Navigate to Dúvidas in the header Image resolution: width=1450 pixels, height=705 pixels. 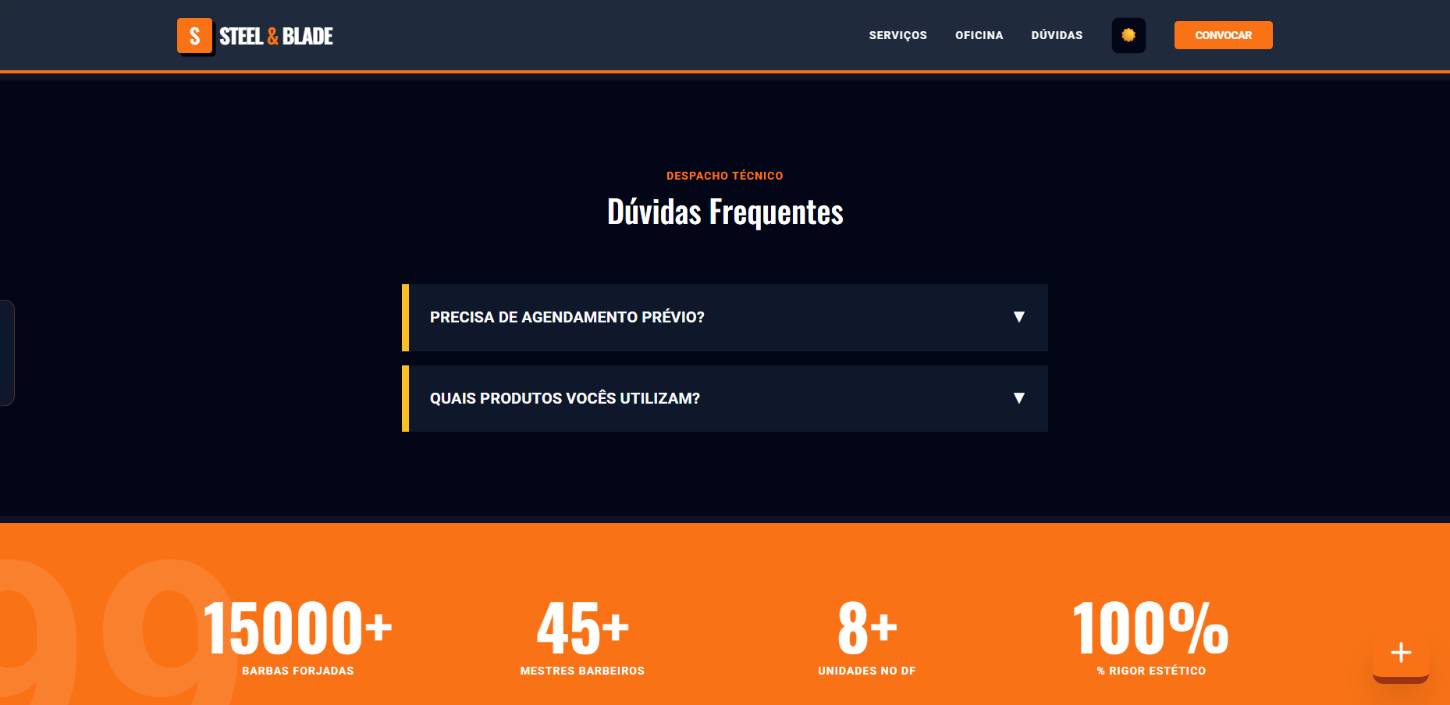(x=1056, y=35)
